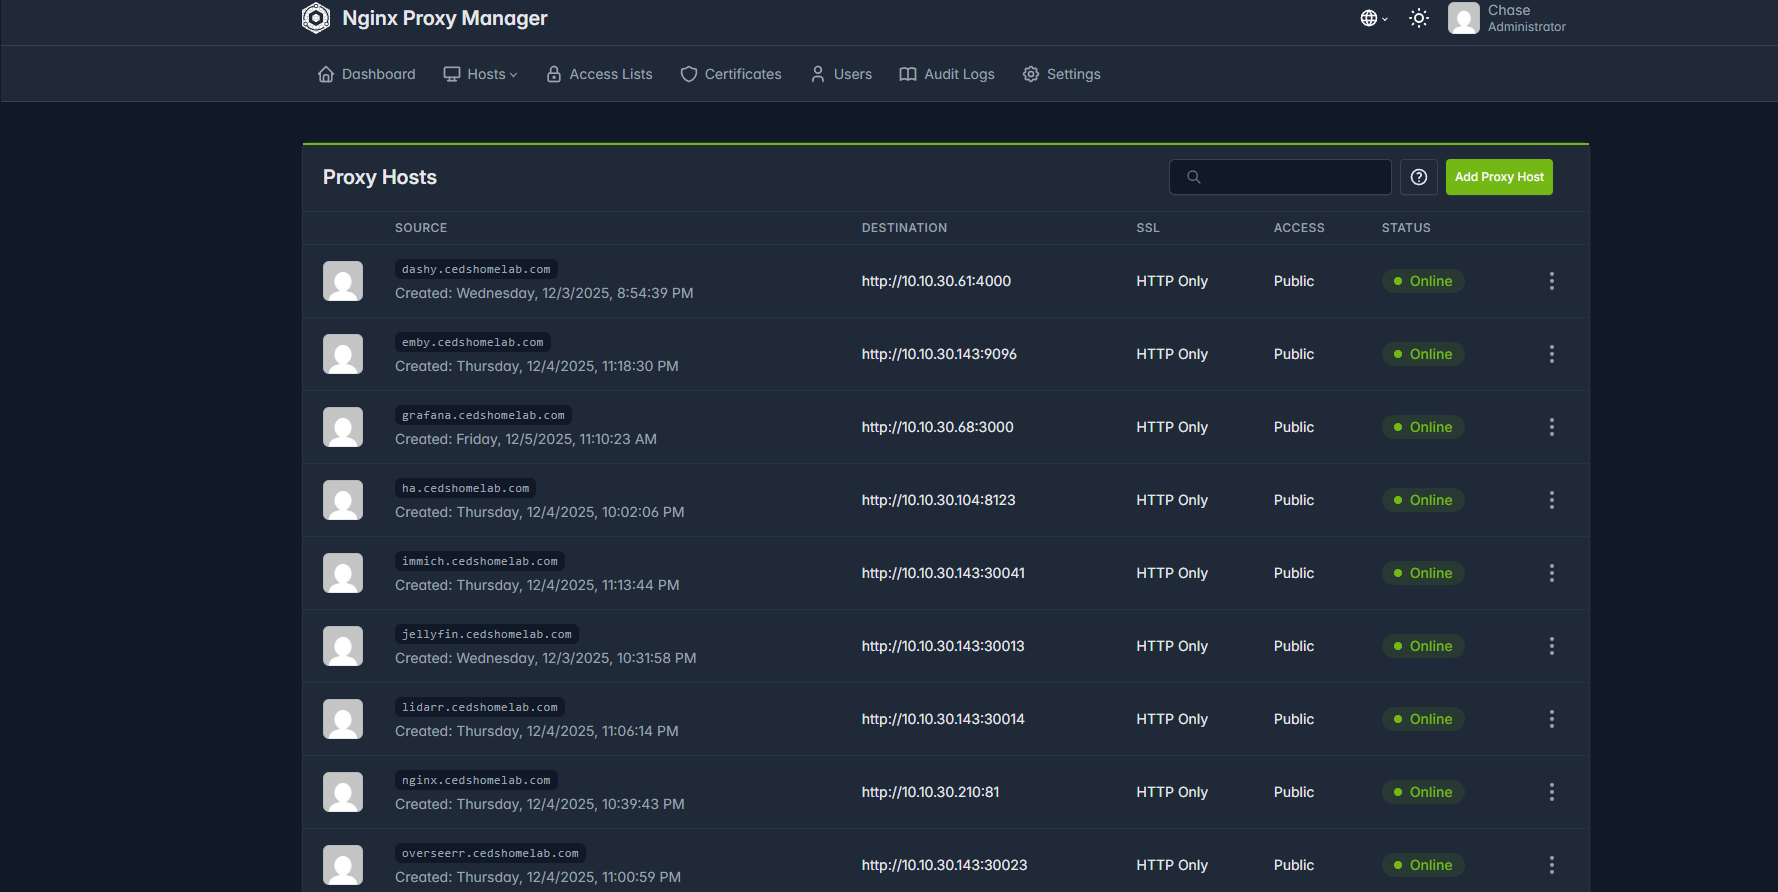Open actions menu for jellyfin.cedshomelab.com
This screenshot has width=1778, height=892.
(1552, 646)
